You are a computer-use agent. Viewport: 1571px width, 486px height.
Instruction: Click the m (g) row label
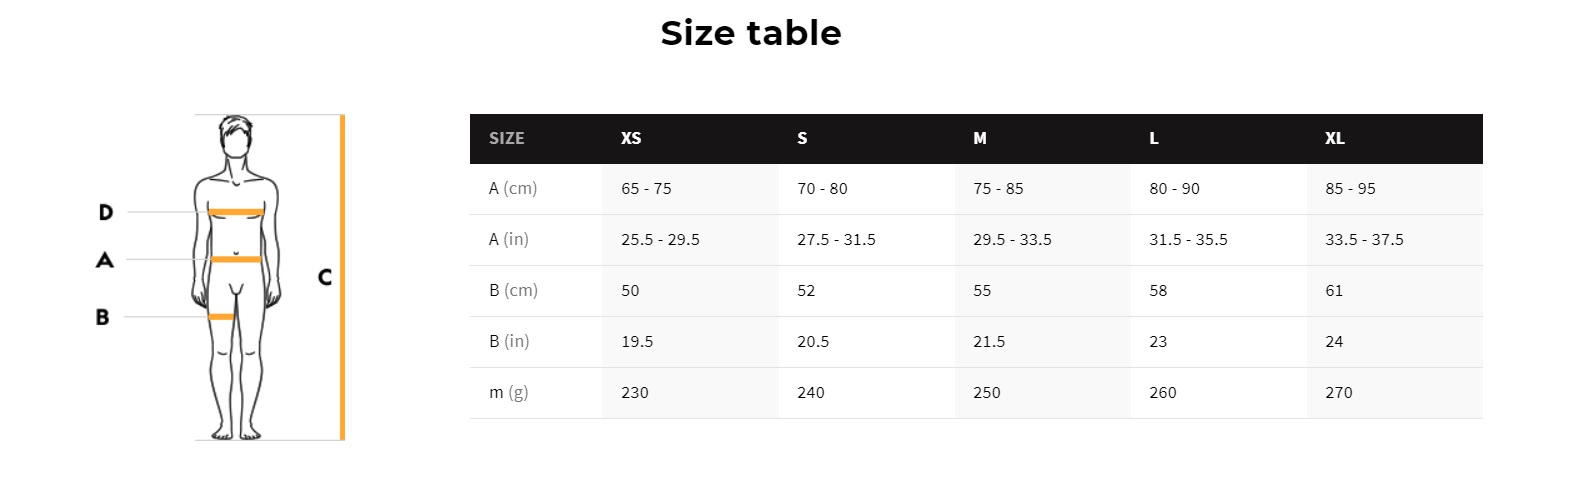tap(508, 392)
